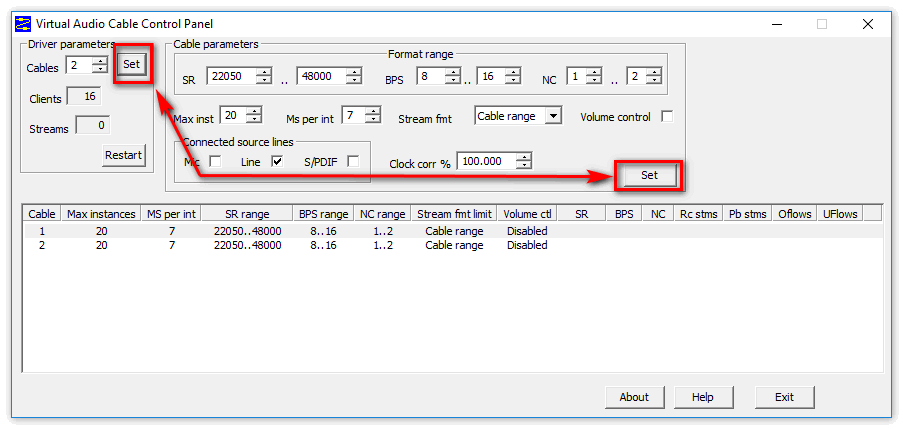Click the Clock corr % field showing 100.000
Viewport: 903px width, 429px height.
point(487,161)
